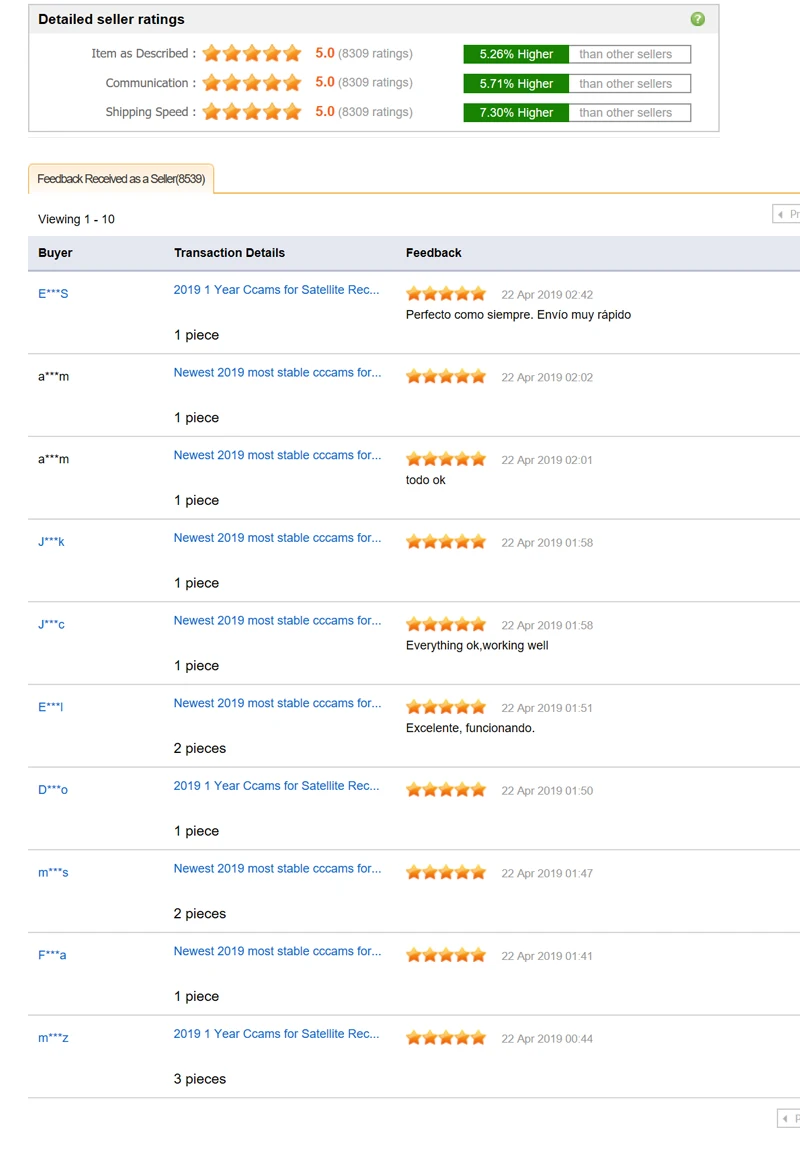The height and width of the screenshot is (1149, 800).
Task: Open buyer D***o profile link
Action: [53, 790]
